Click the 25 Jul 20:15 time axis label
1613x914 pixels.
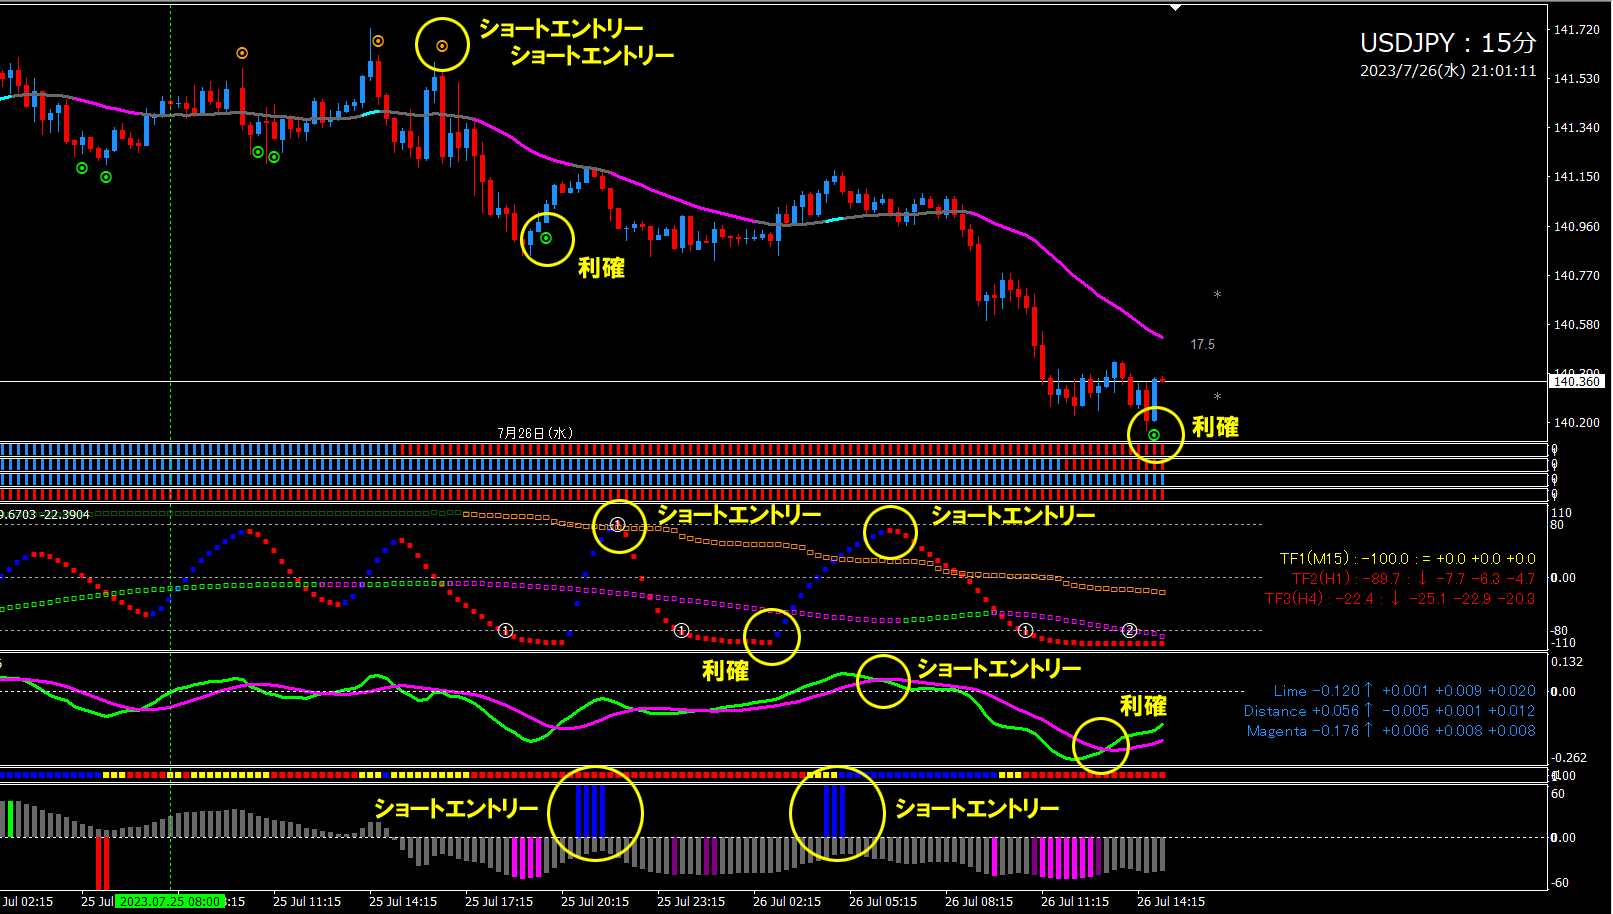pos(595,901)
